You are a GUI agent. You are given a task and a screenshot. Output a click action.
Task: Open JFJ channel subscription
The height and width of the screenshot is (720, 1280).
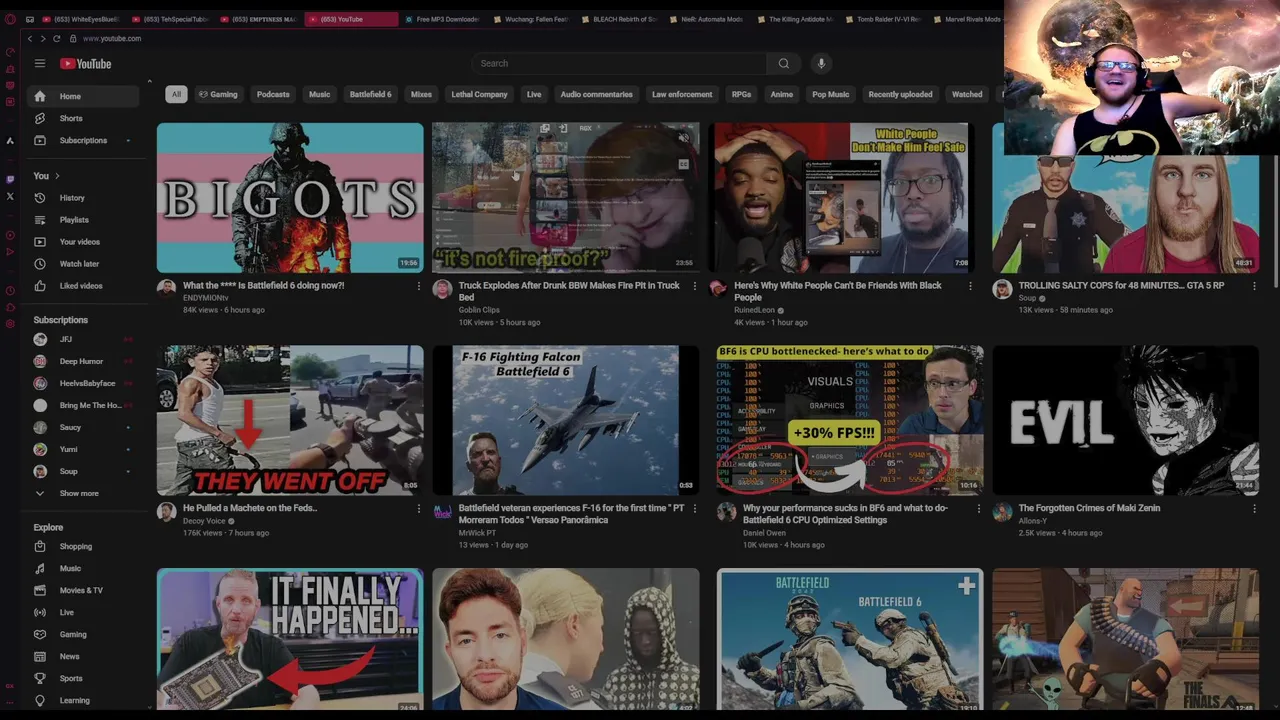pyautogui.click(x=85, y=339)
